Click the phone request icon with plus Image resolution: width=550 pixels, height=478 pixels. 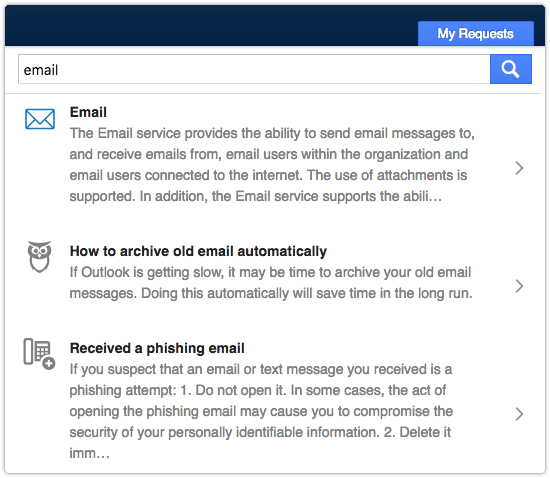(39, 354)
